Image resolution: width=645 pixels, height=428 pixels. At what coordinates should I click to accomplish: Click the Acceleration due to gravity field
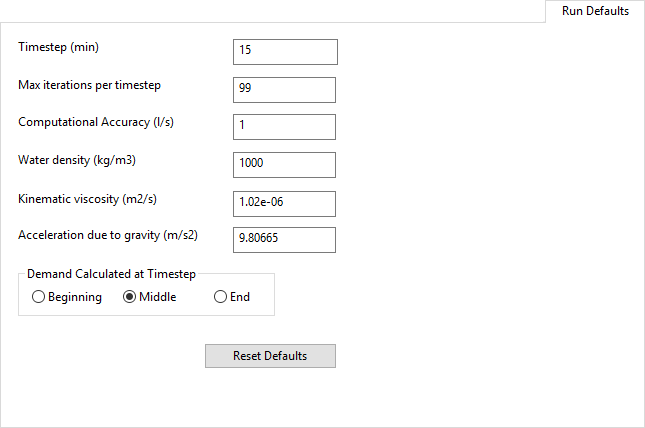click(x=284, y=240)
